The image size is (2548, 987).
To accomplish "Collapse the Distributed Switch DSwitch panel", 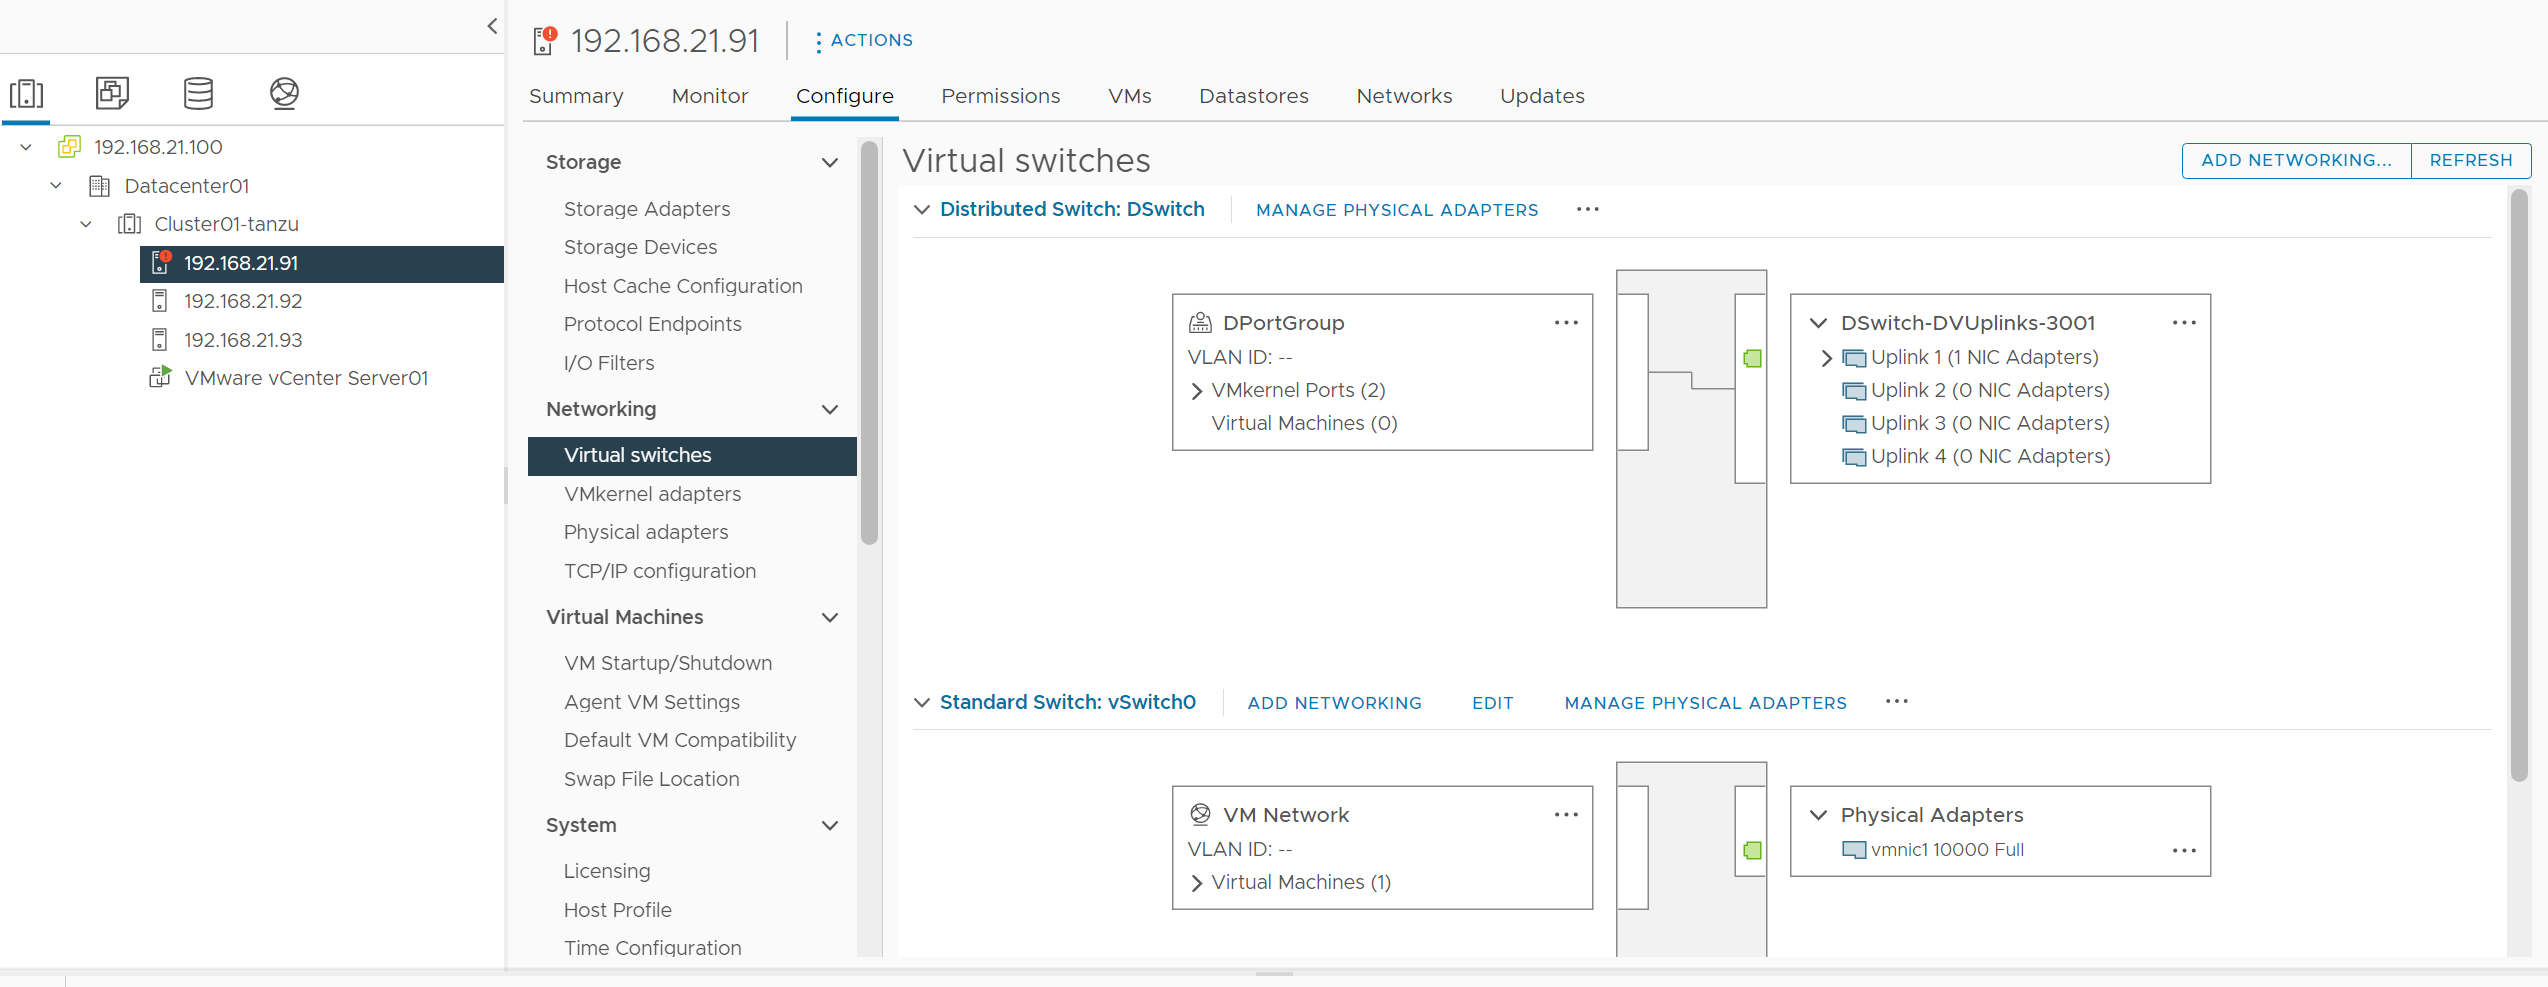I will pyautogui.click(x=922, y=209).
